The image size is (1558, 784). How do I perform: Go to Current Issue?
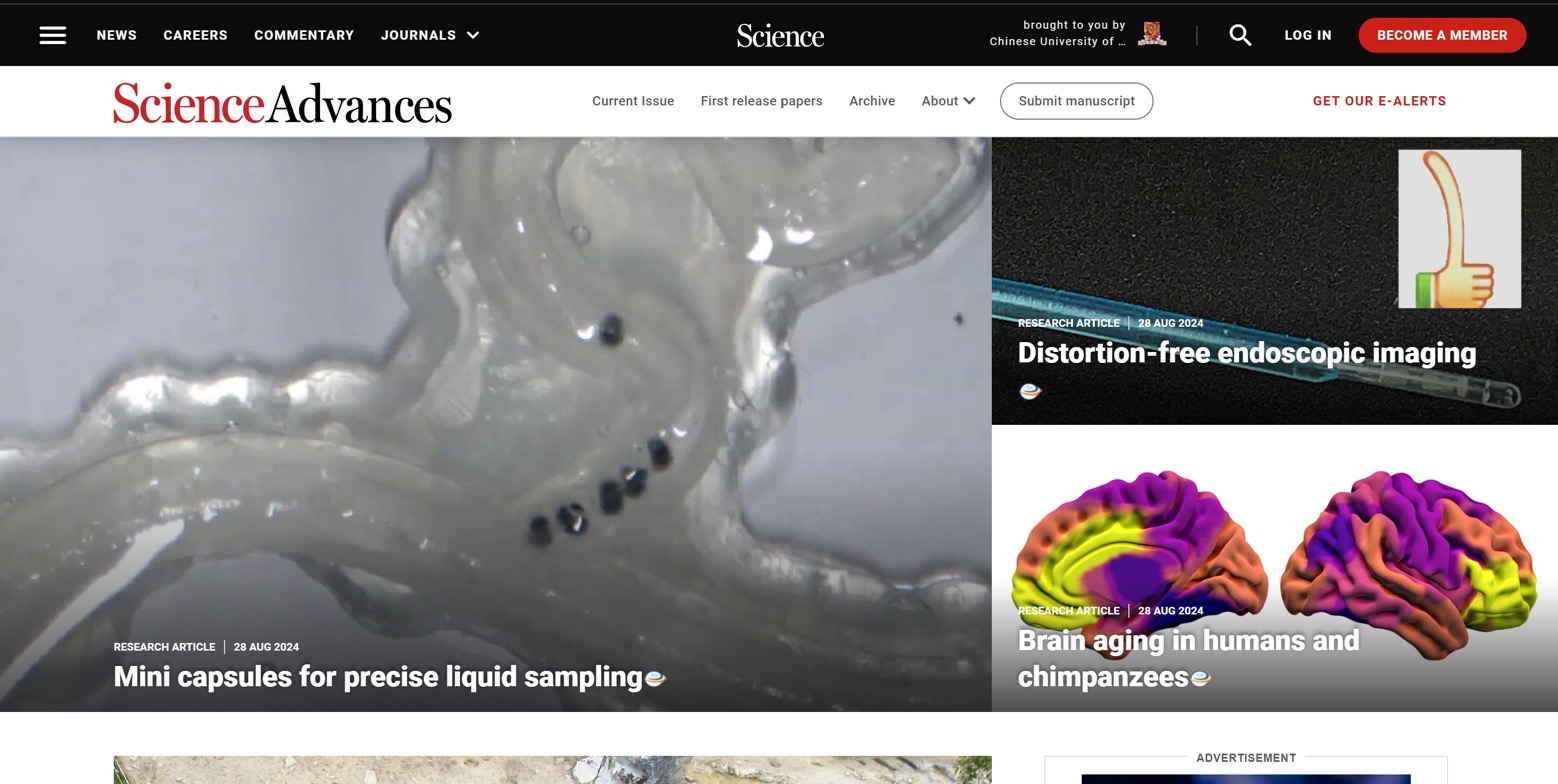(x=633, y=101)
